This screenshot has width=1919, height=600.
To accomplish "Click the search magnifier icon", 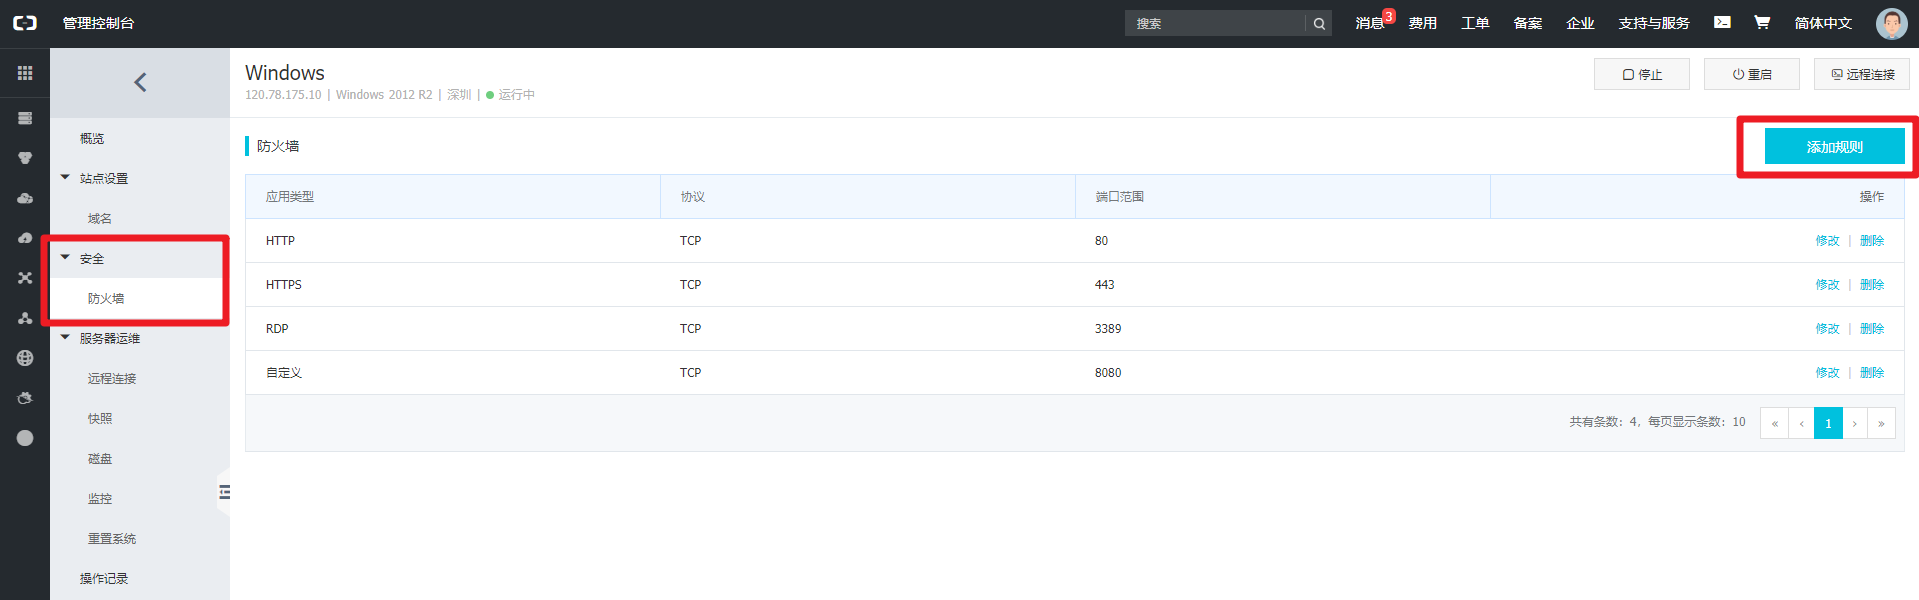I will pyautogui.click(x=1319, y=23).
